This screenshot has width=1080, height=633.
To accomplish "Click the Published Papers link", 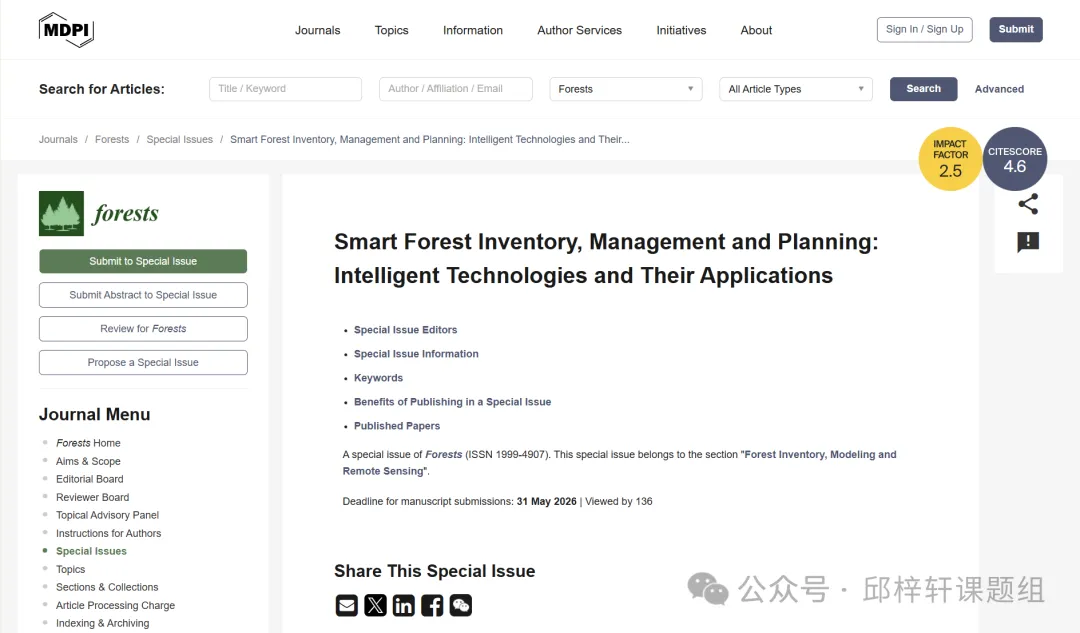I will [x=397, y=426].
